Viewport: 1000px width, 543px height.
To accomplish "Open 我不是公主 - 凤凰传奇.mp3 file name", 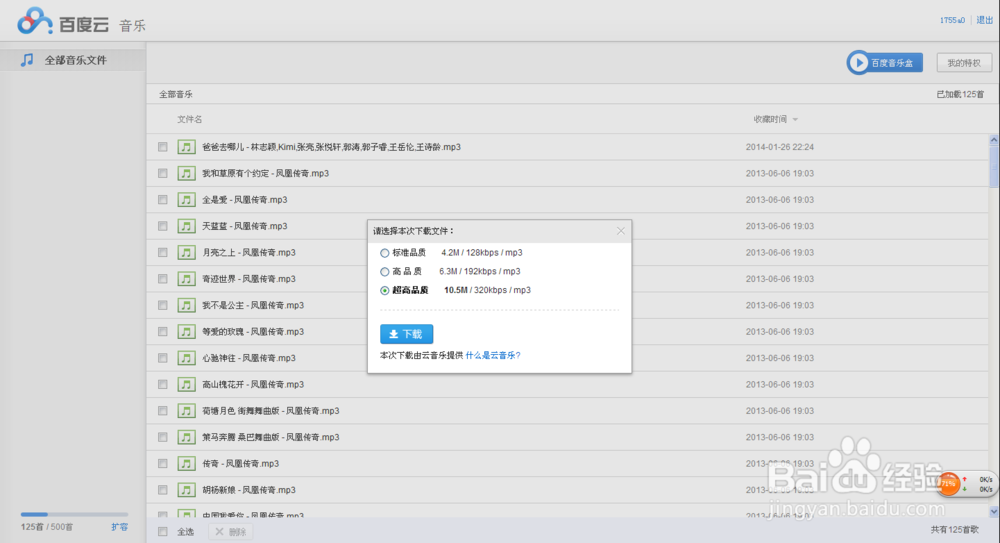I will click(x=253, y=305).
